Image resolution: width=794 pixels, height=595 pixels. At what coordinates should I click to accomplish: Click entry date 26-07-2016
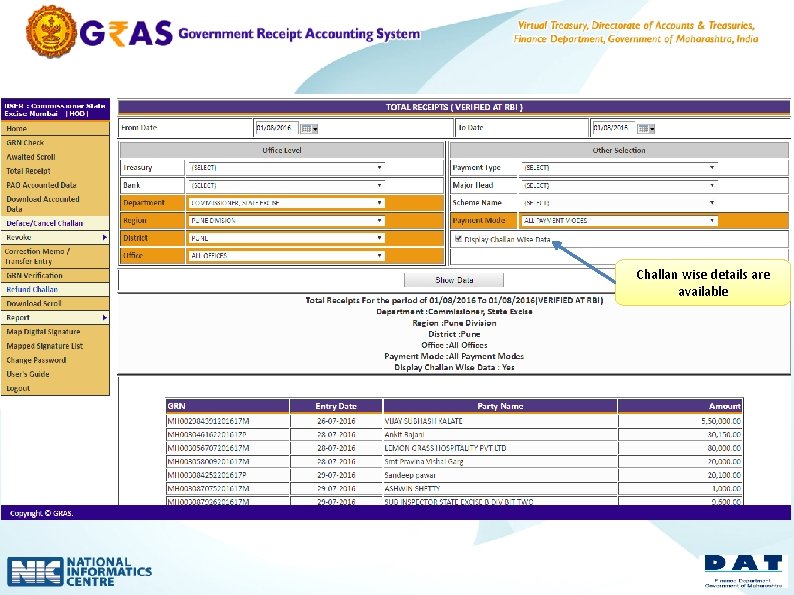coord(336,421)
